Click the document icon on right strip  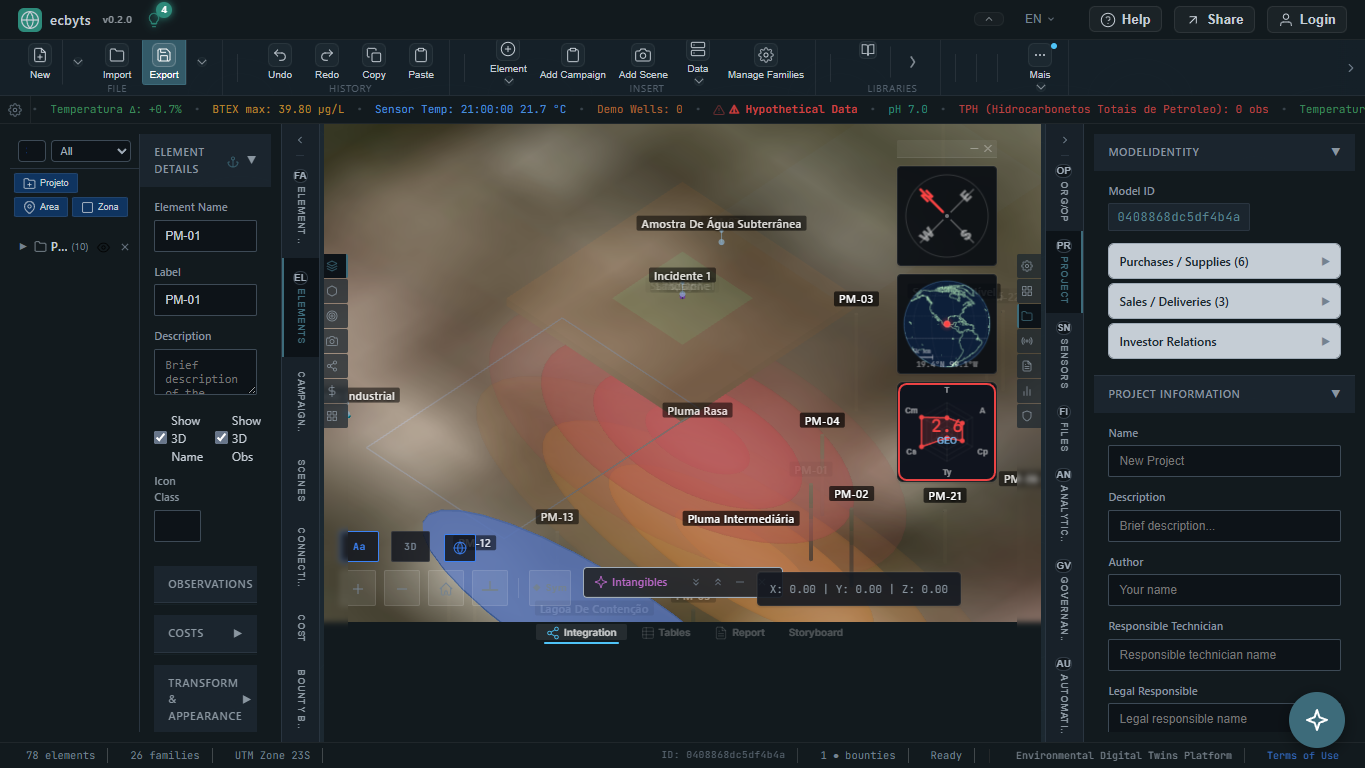pos(1027,366)
